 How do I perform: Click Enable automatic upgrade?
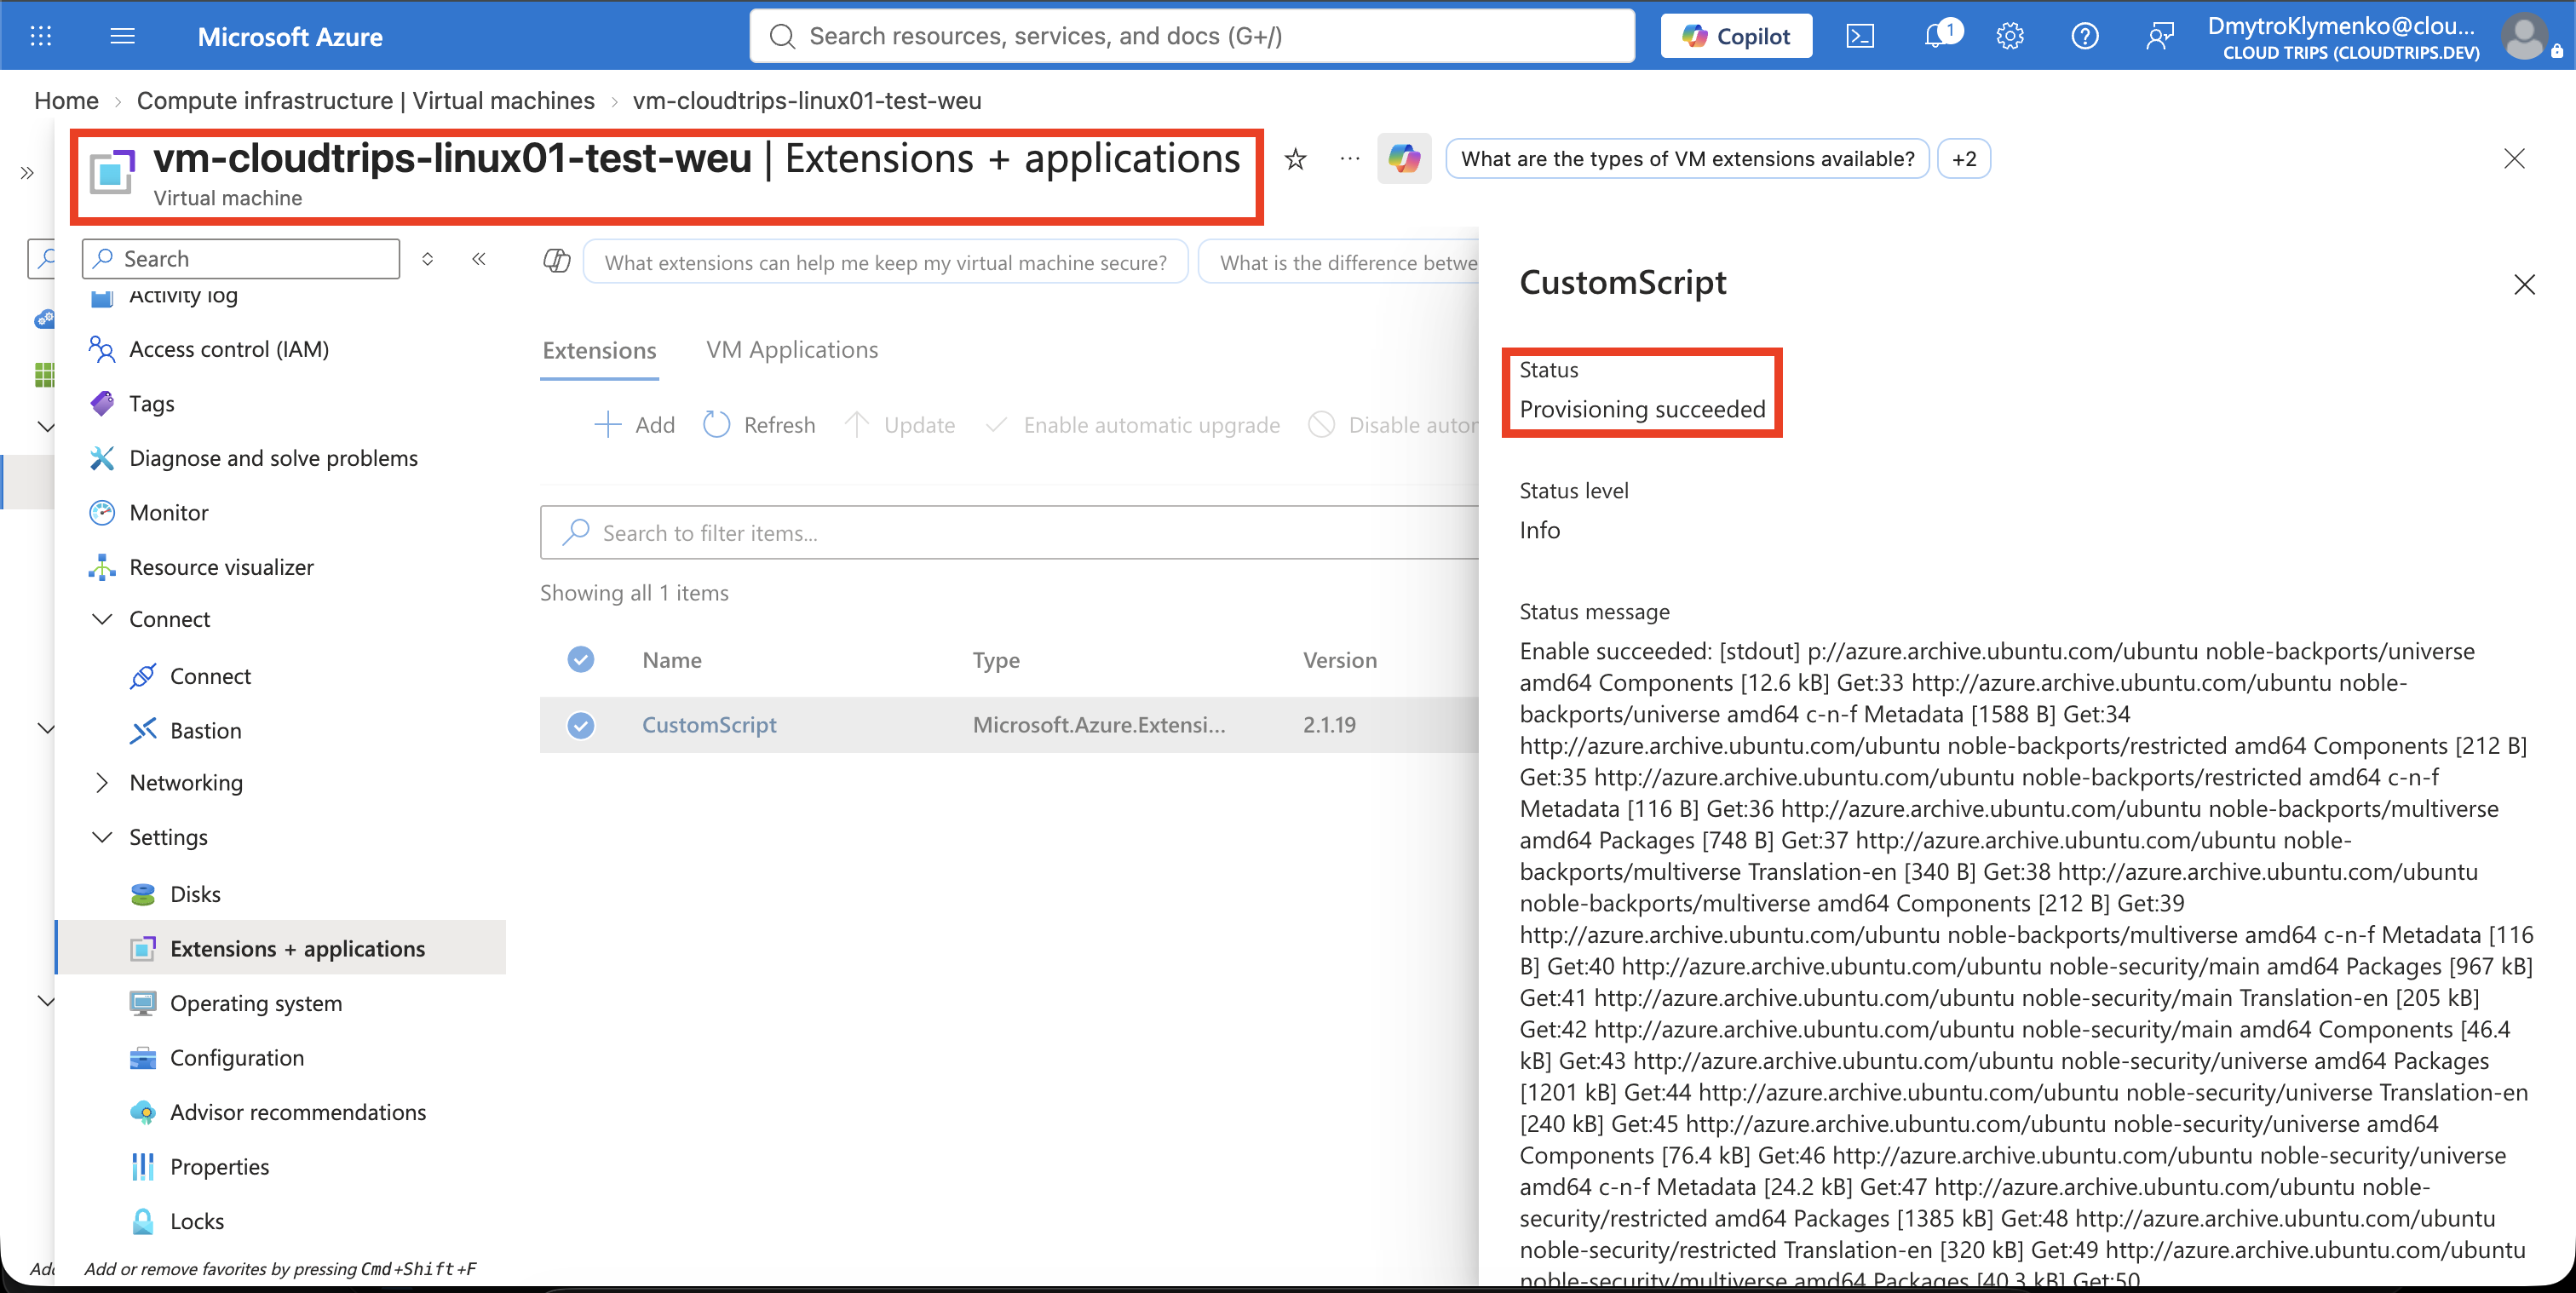(1132, 425)
